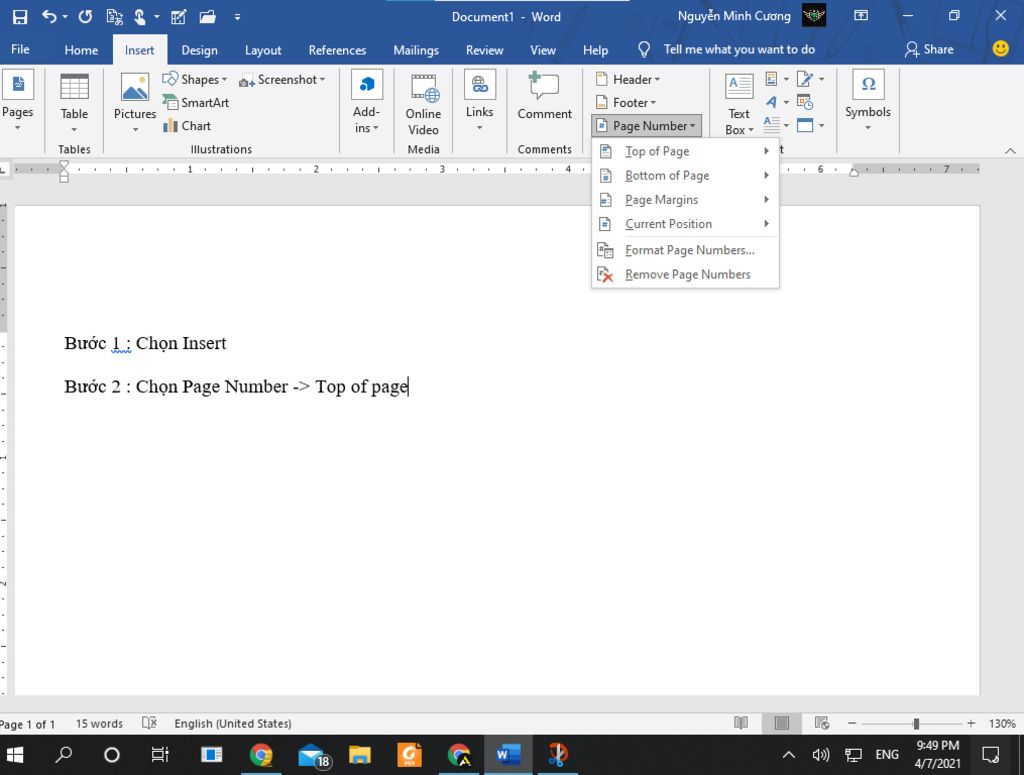Open Format Page Numbers dialog
Screen dimensions: 1024x775
(685, 250)
